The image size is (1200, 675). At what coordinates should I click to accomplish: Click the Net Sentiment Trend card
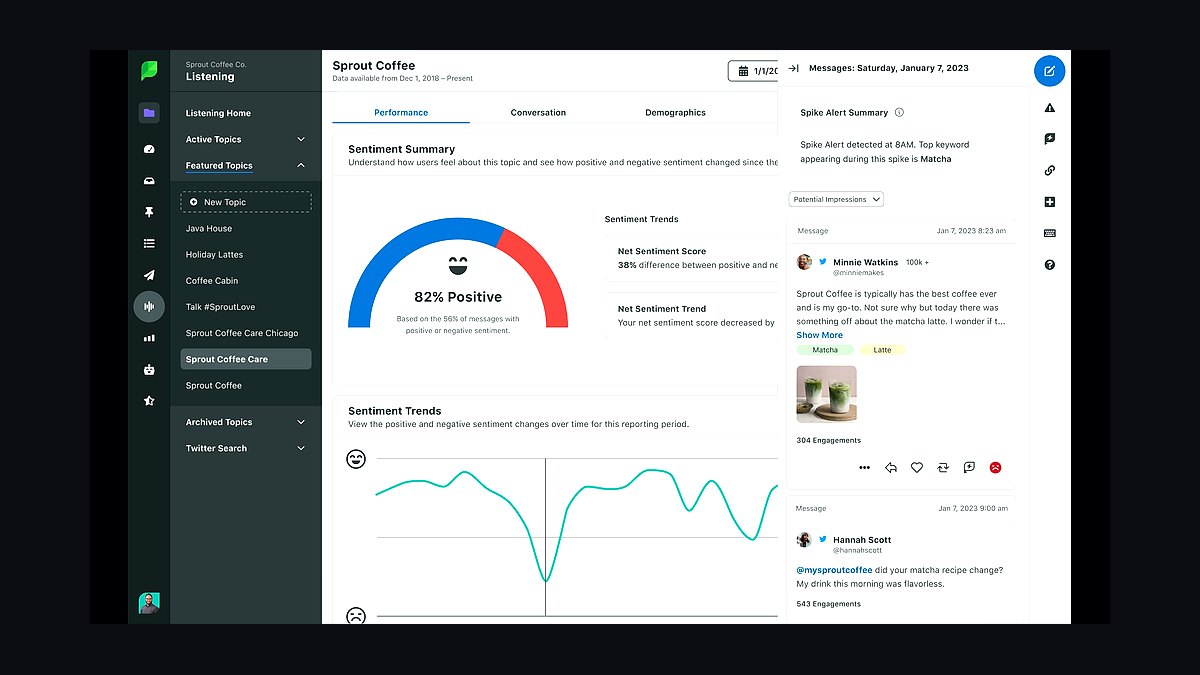coord(692,316)
